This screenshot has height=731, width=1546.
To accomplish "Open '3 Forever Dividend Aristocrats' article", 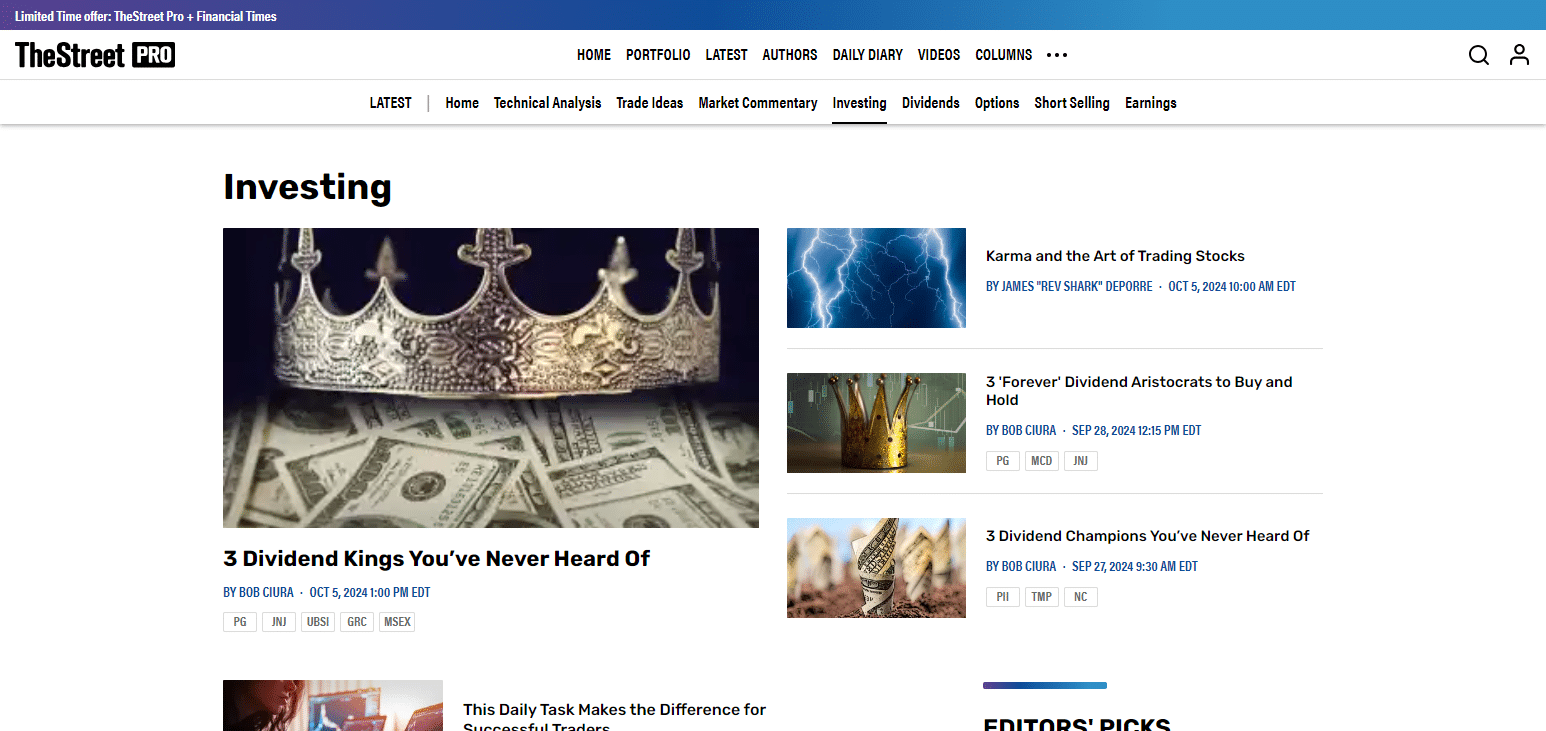I will [1139, 391].
